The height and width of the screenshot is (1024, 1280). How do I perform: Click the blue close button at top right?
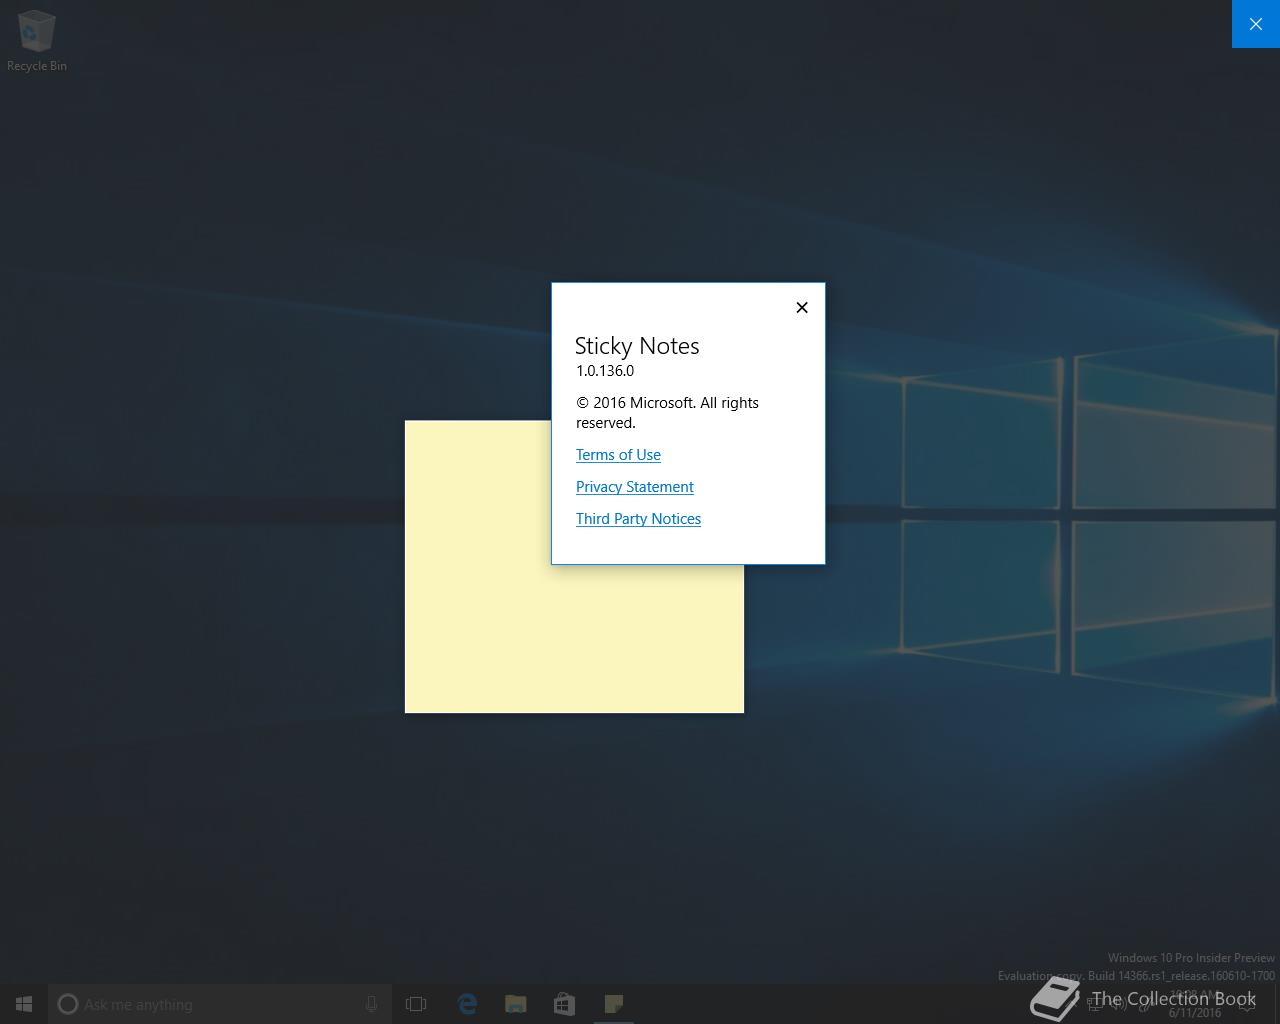point(1256,24)
